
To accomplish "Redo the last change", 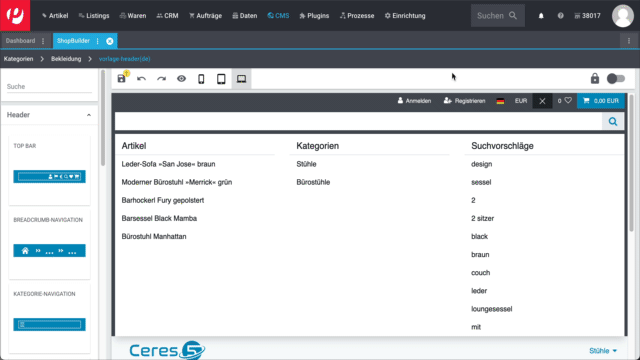I will (162, 79).
